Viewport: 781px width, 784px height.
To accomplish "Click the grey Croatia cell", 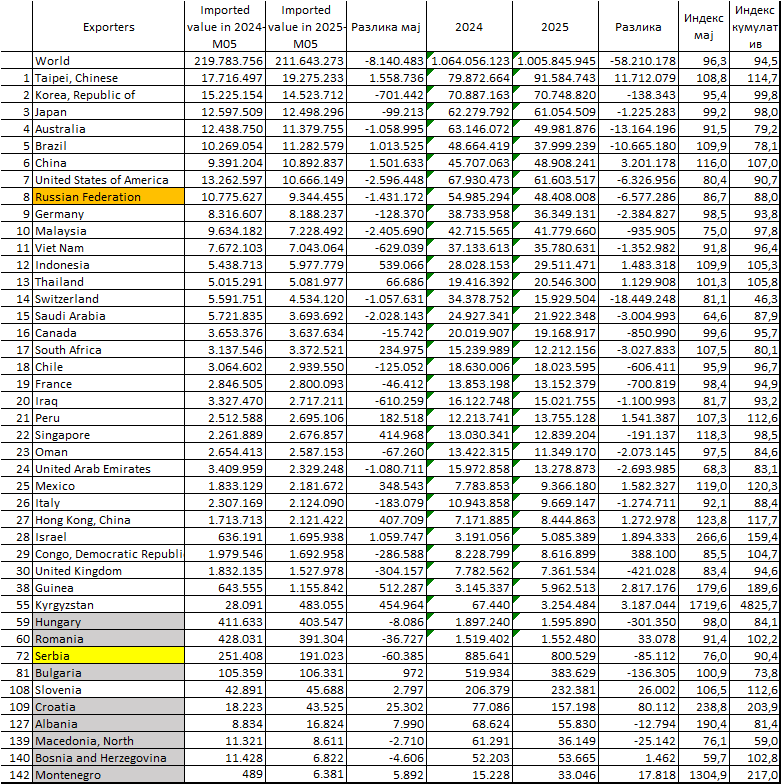I will click(x=108, y=707).
